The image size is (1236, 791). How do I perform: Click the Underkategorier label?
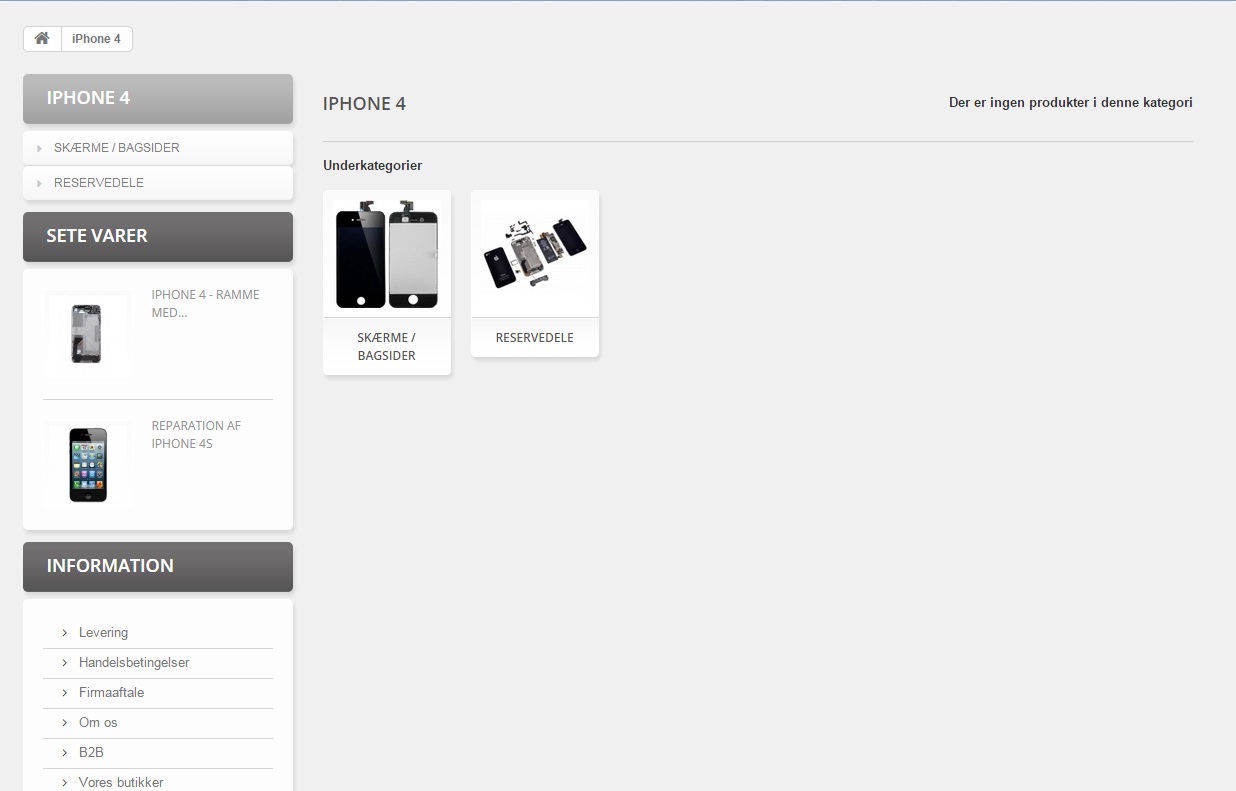(372, 165)
